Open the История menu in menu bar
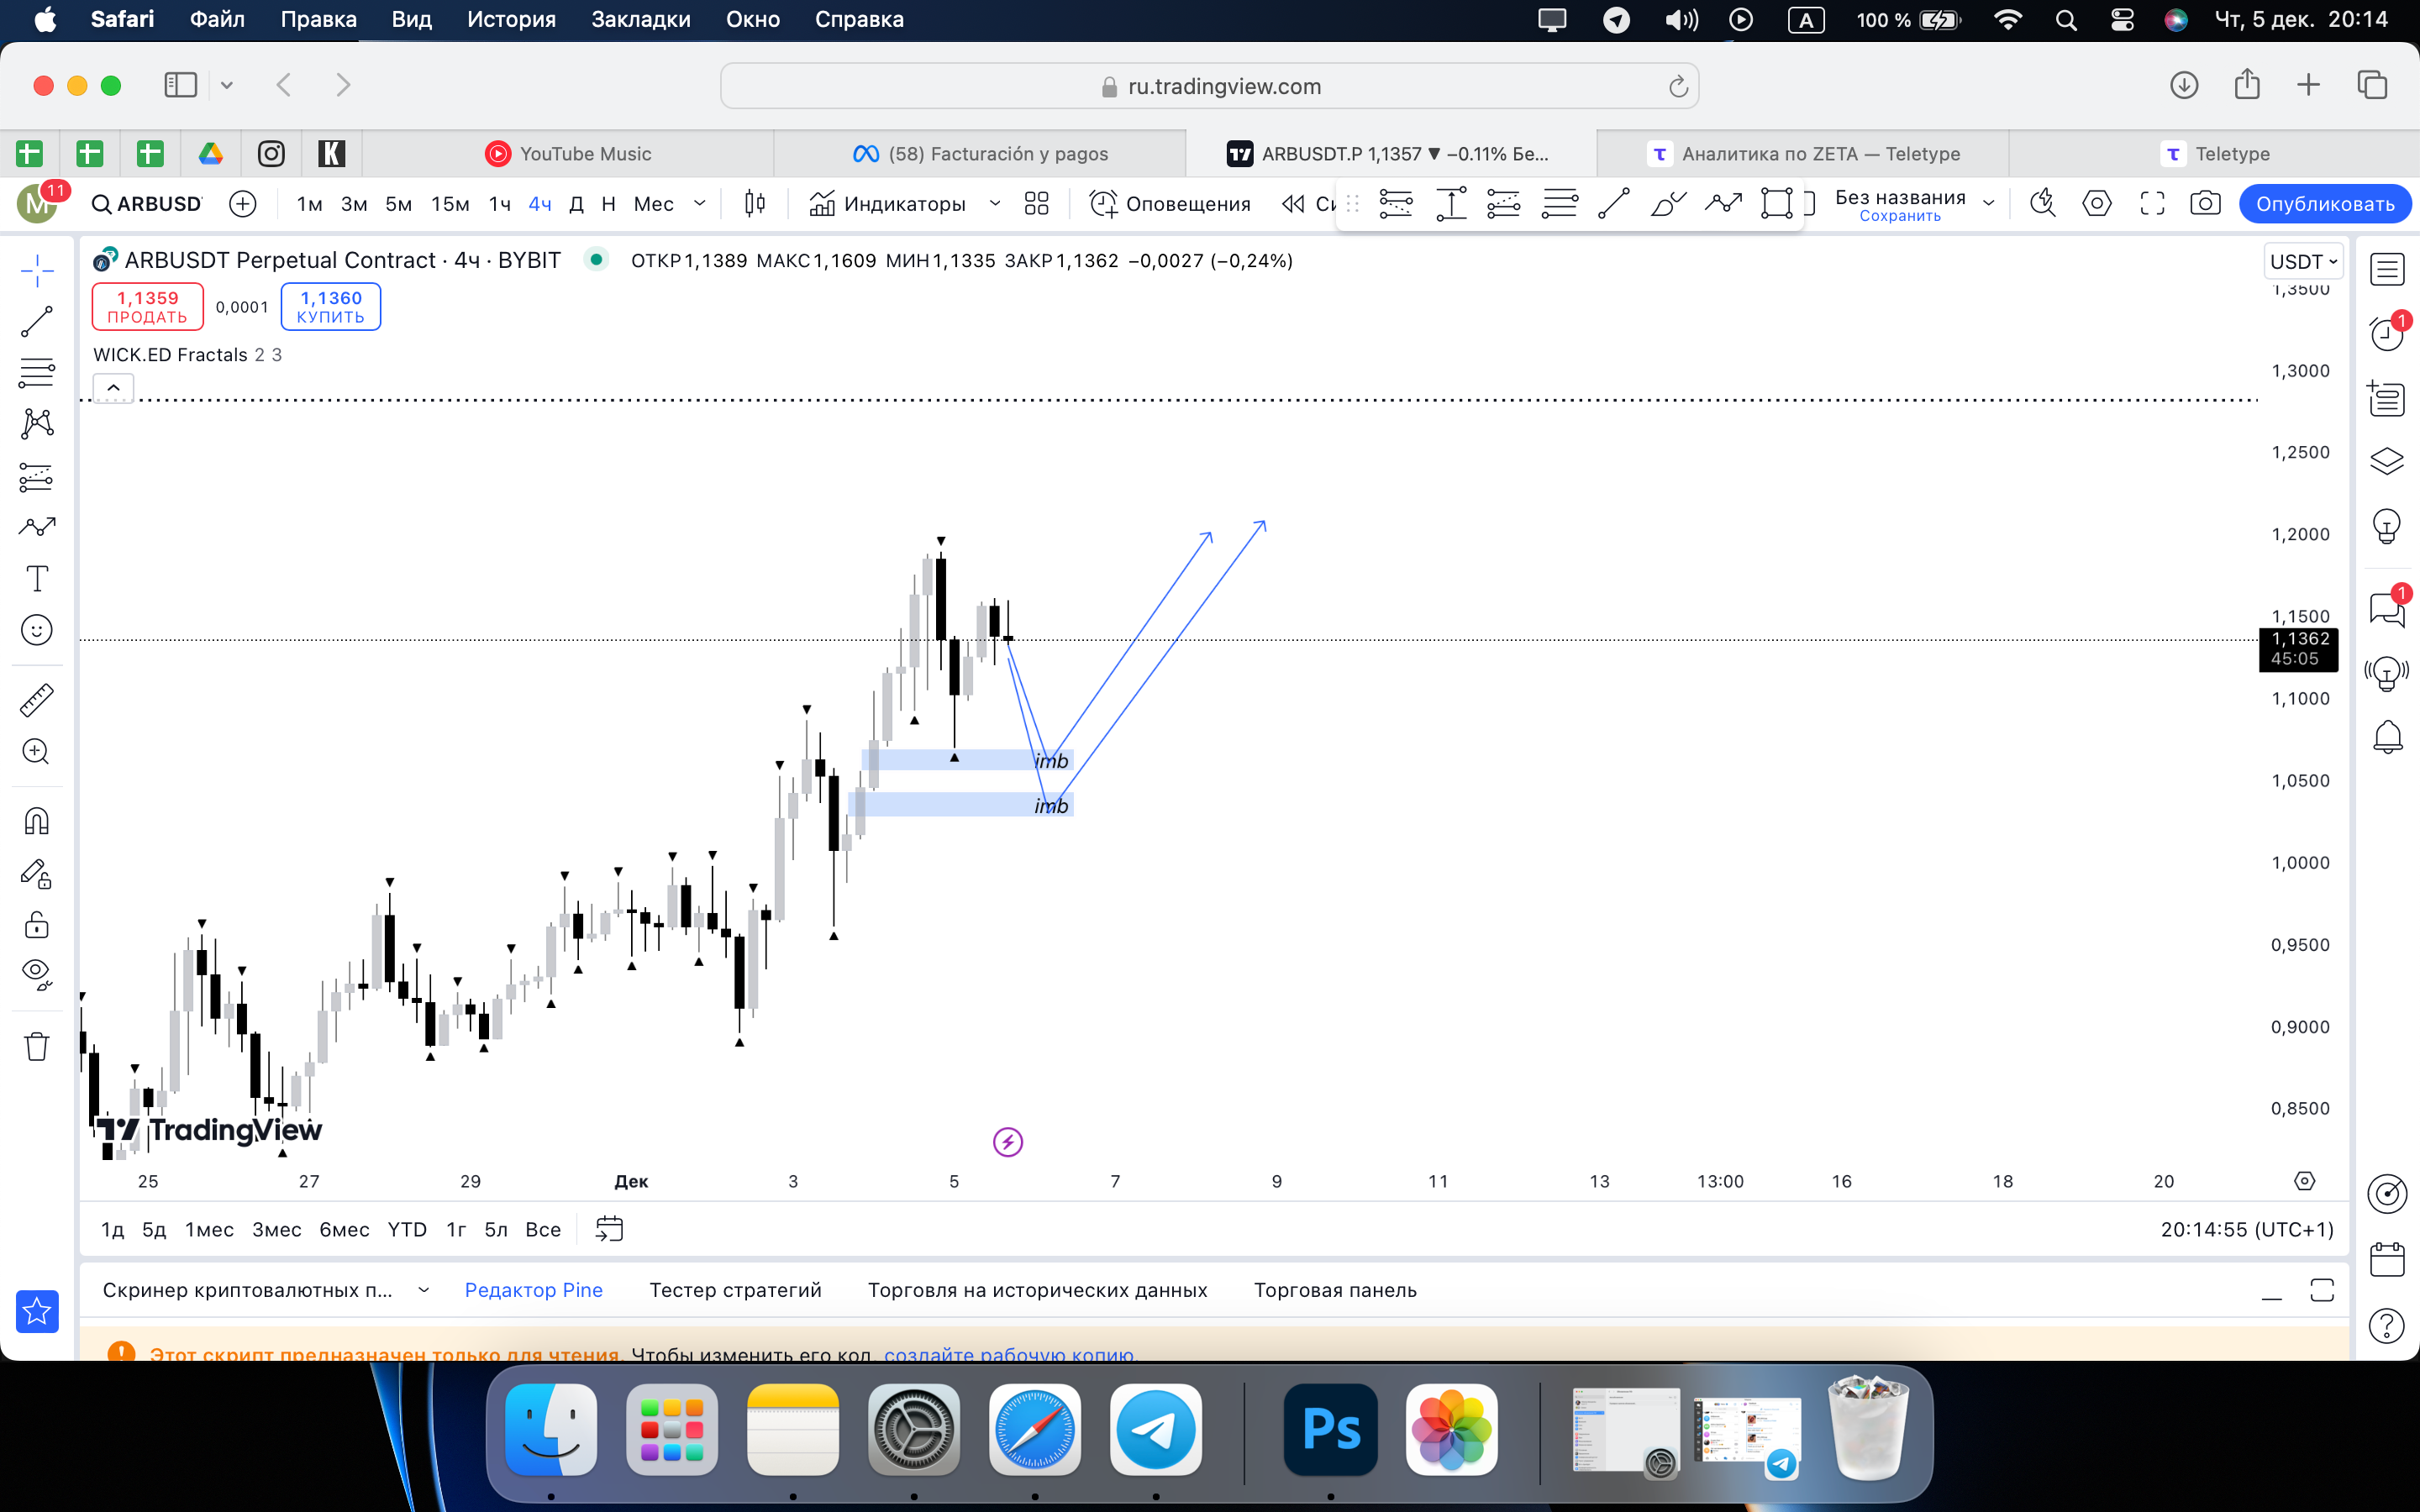 (x=512, y=19)
